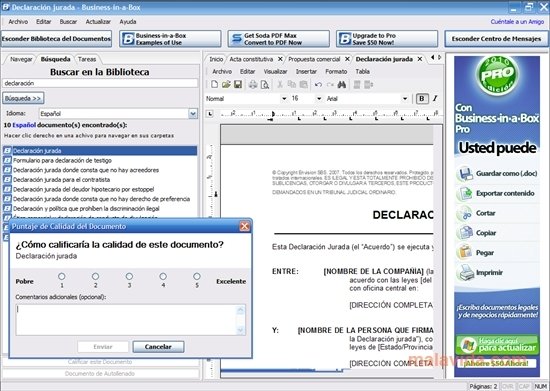Click Guardar como (.doc) in Pro panel

(497, 173)
